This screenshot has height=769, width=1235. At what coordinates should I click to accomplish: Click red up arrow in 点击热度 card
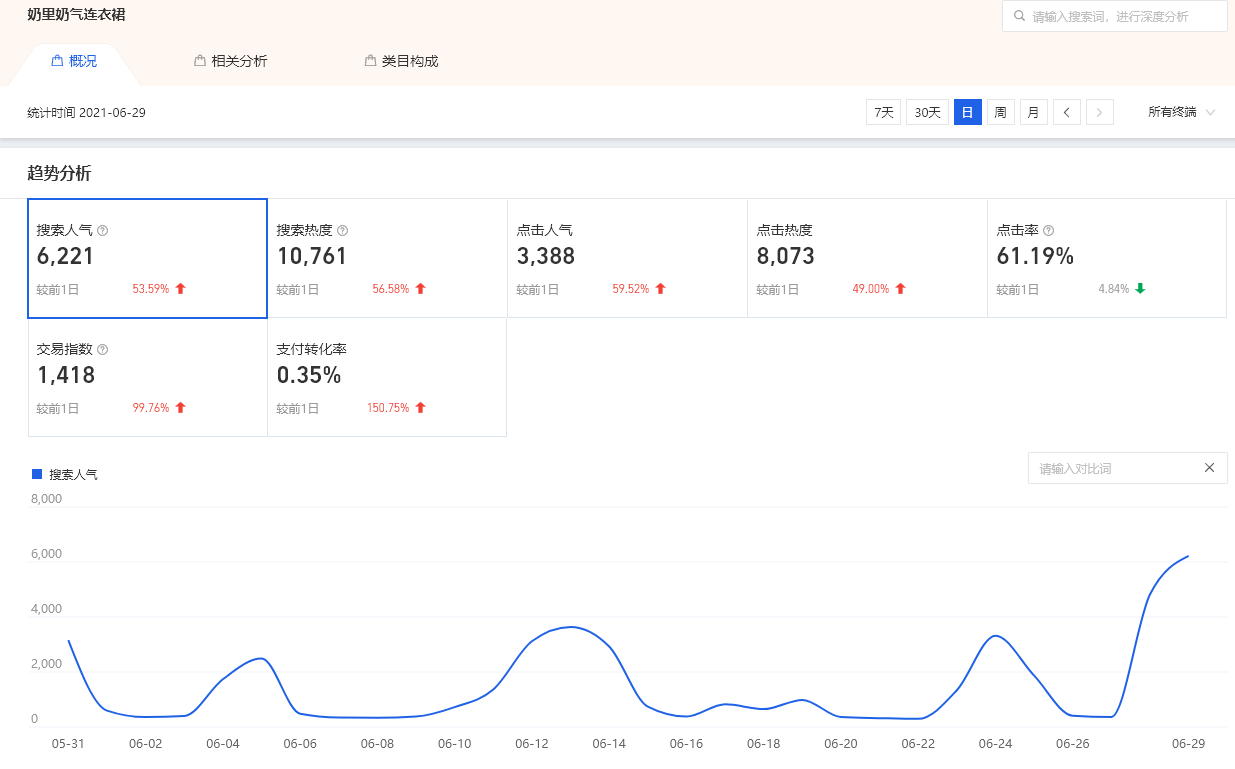(x=900, y=289)
